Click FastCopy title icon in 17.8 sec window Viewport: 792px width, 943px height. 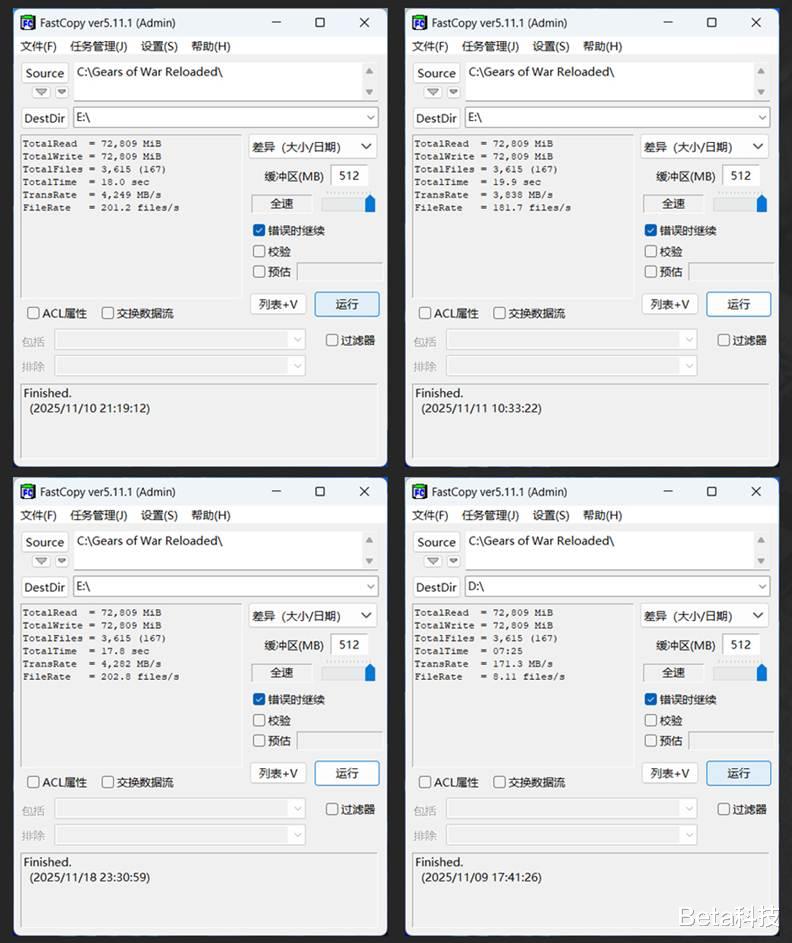[x=28, y=492]
